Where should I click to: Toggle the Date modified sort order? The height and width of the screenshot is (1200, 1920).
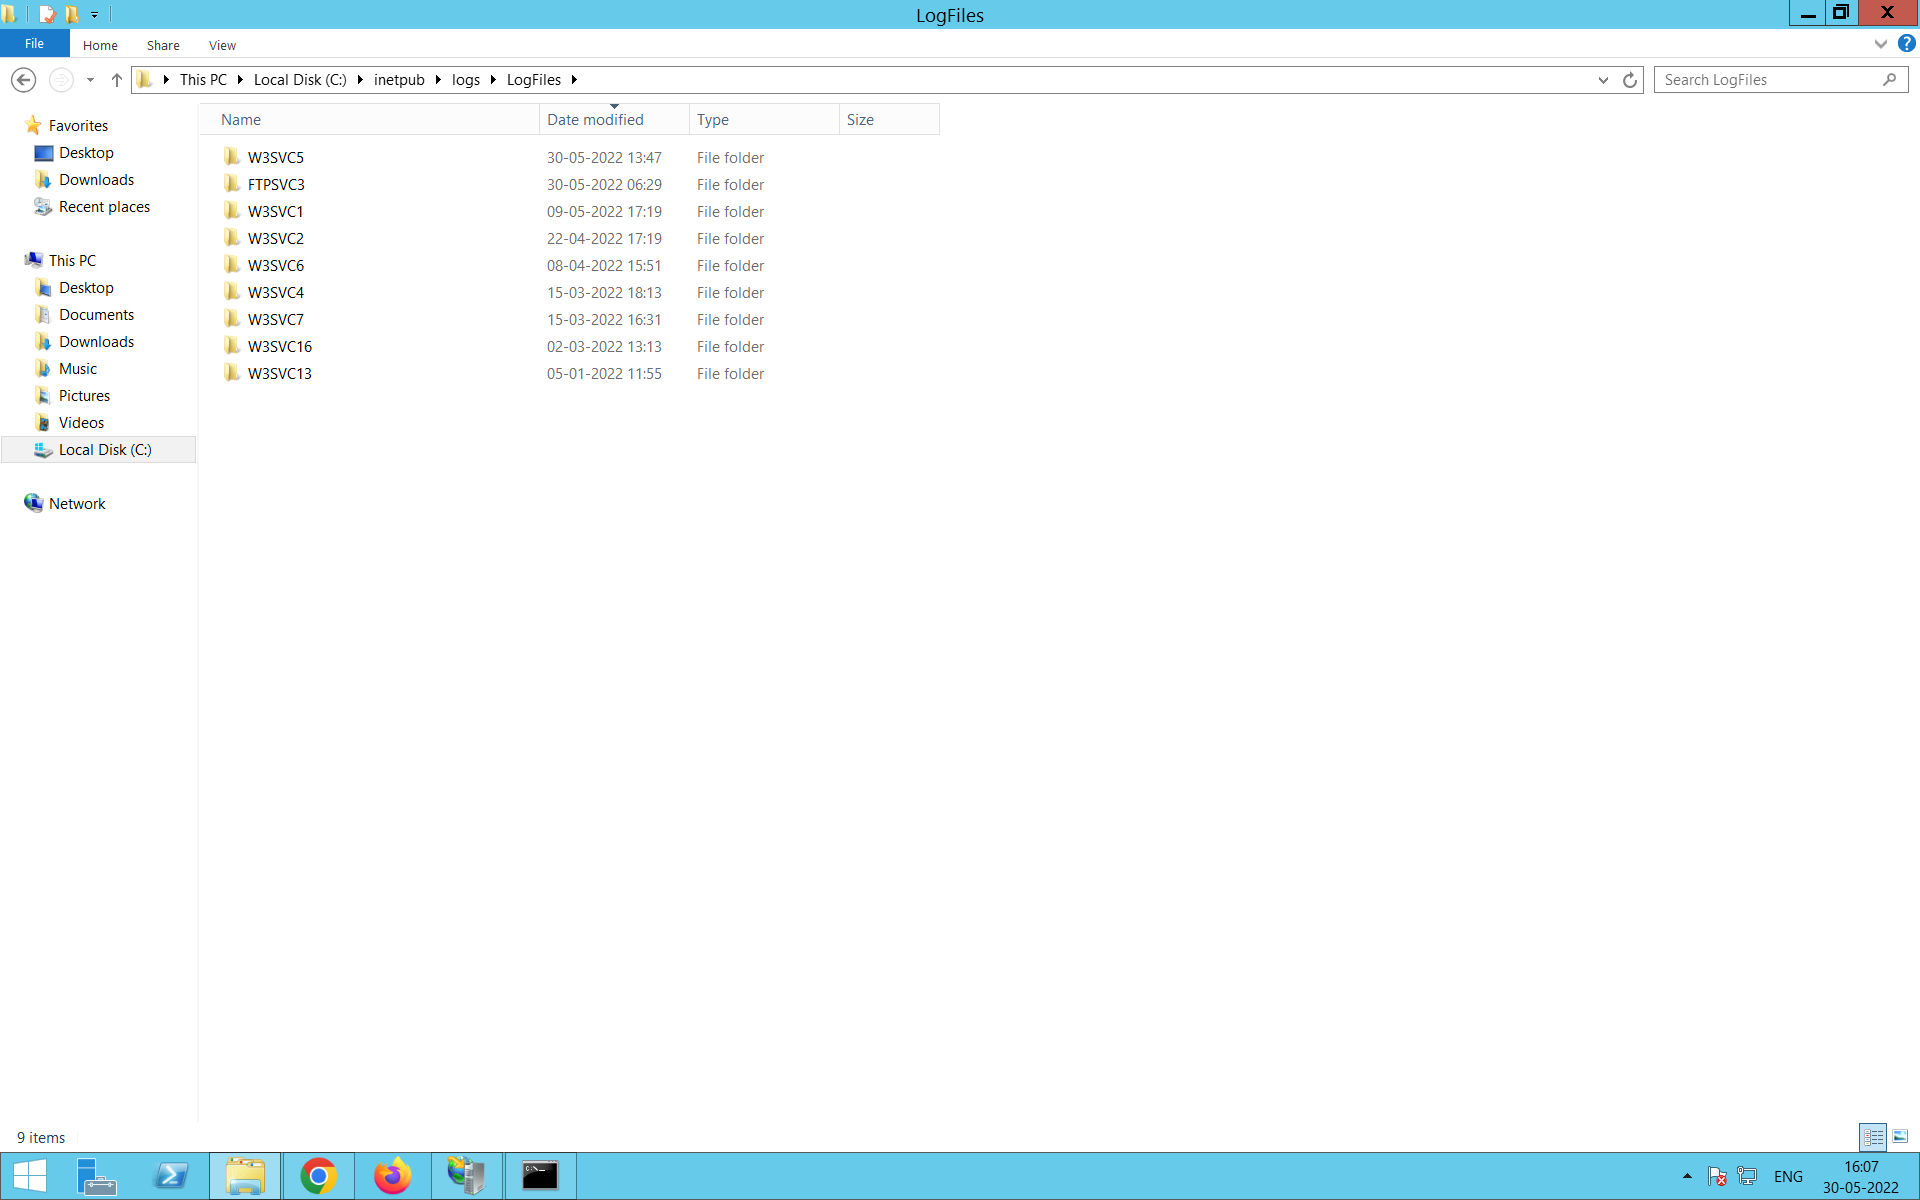coord(595,119)
